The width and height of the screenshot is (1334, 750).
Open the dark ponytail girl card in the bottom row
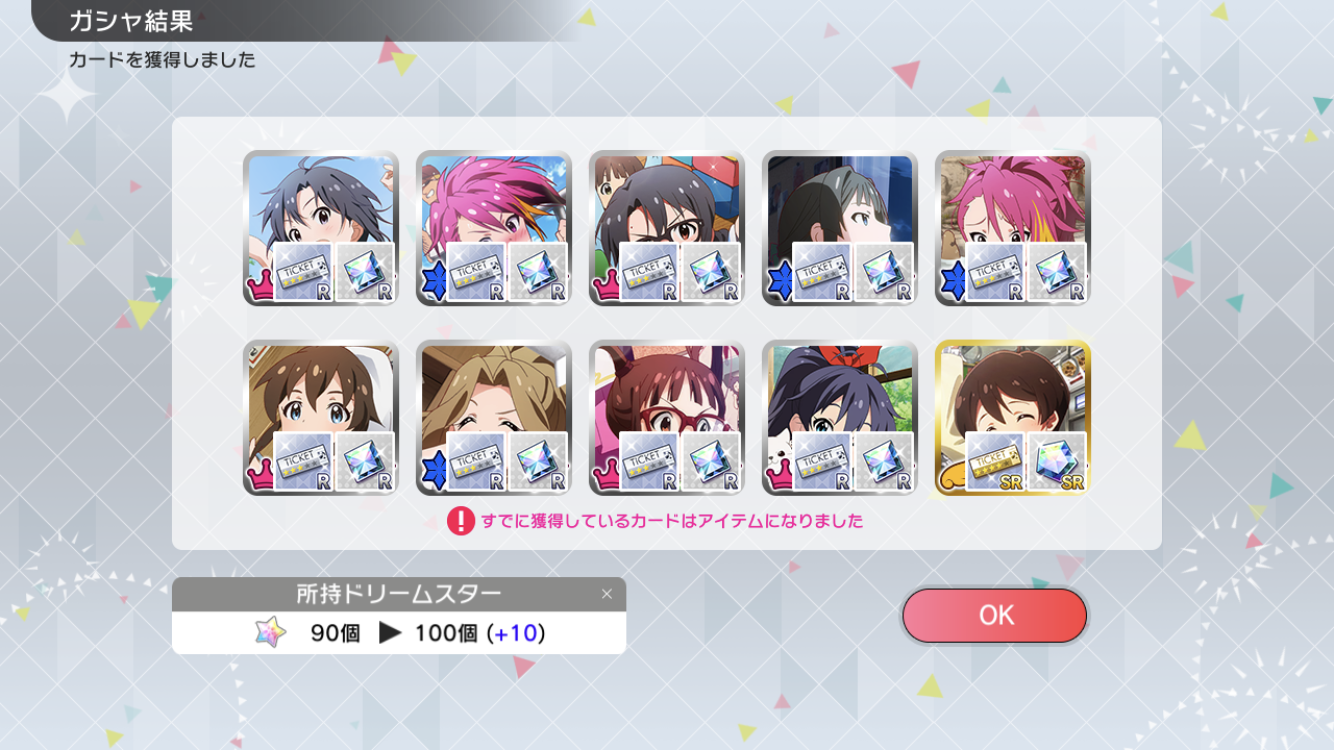(x=840, y=418)
